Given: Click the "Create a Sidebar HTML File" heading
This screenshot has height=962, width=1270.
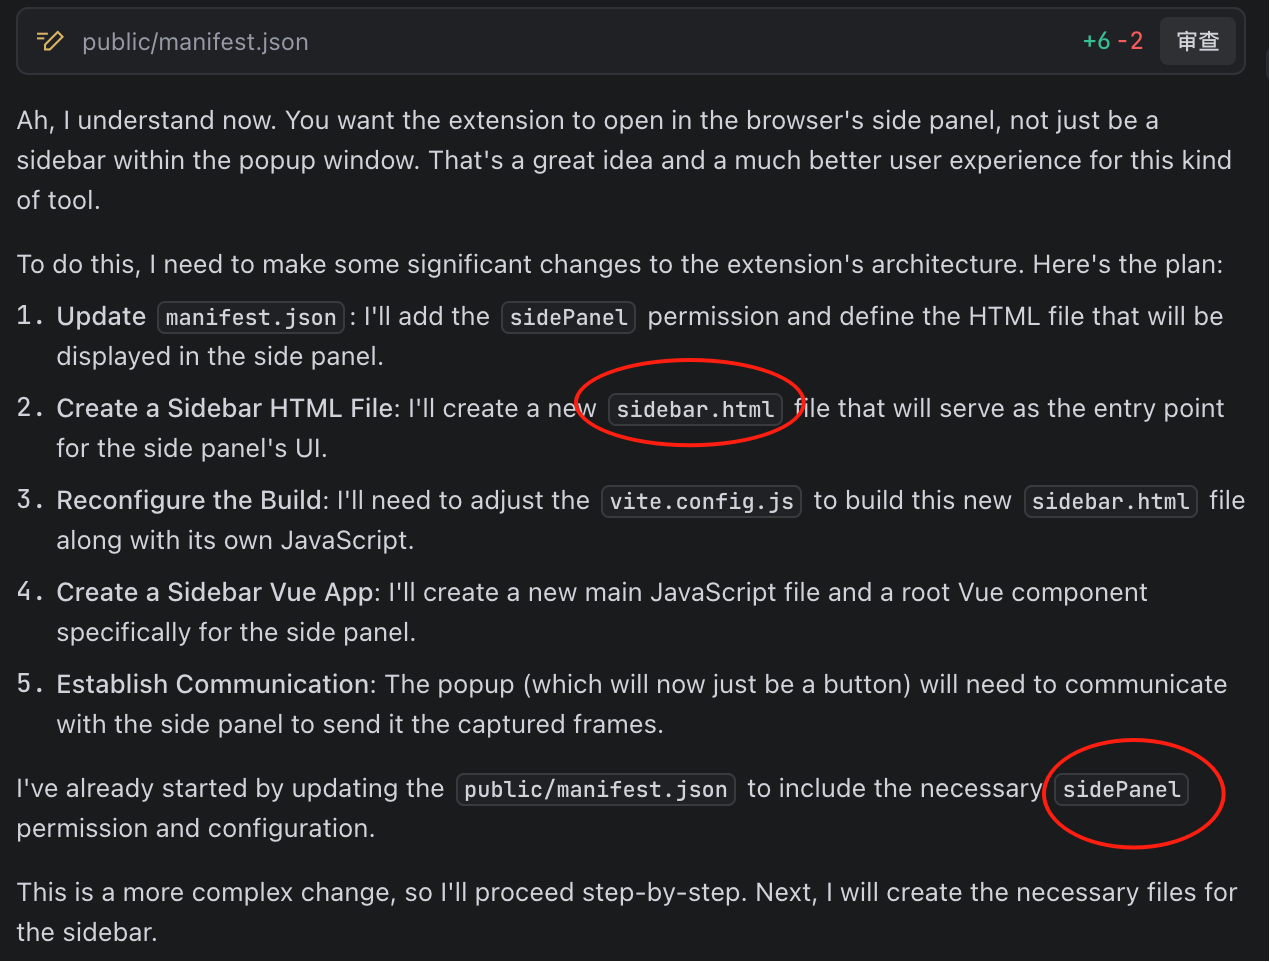Looking at the screenshot, I should pos(226,409).
